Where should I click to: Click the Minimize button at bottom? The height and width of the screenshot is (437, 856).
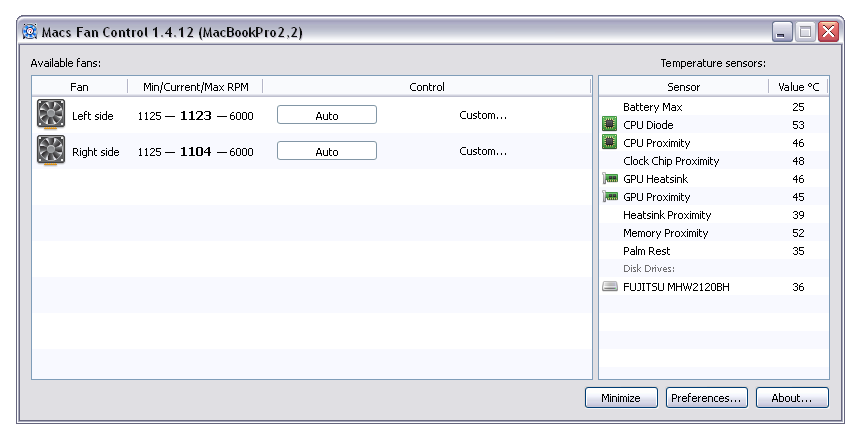(620, 398)
